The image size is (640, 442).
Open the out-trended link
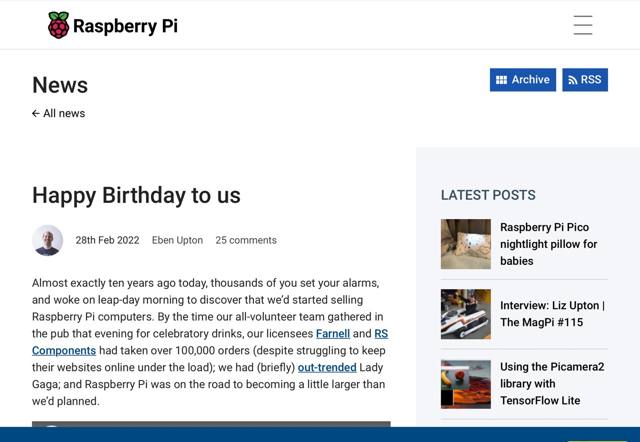pyautogui.click(x=327, y=367)
